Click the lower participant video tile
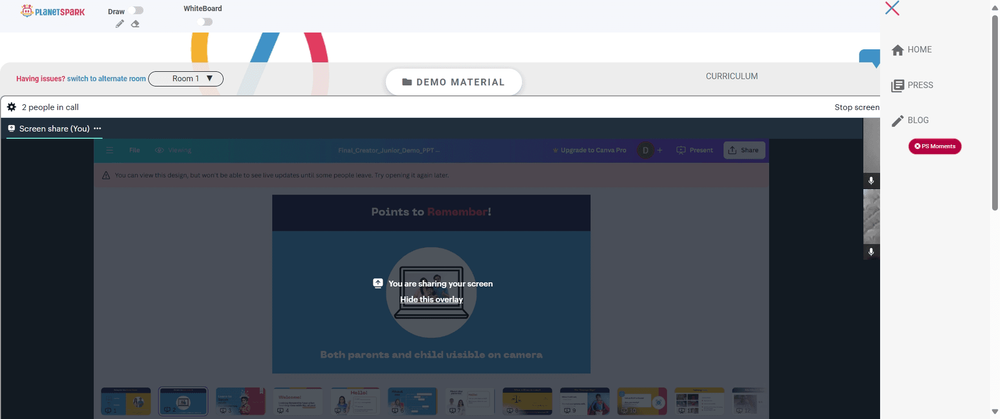This screenshot has height=419, width=1000. pos(871,224)
